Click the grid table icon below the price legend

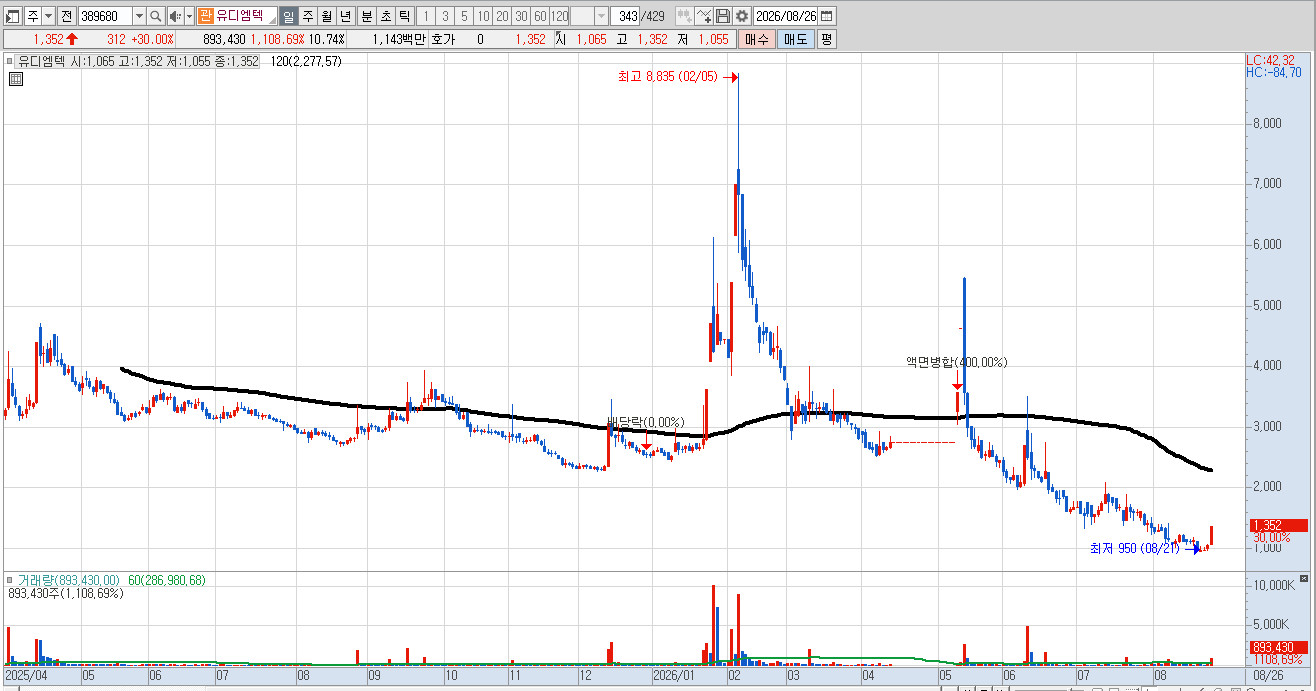(x=15, y=80)
